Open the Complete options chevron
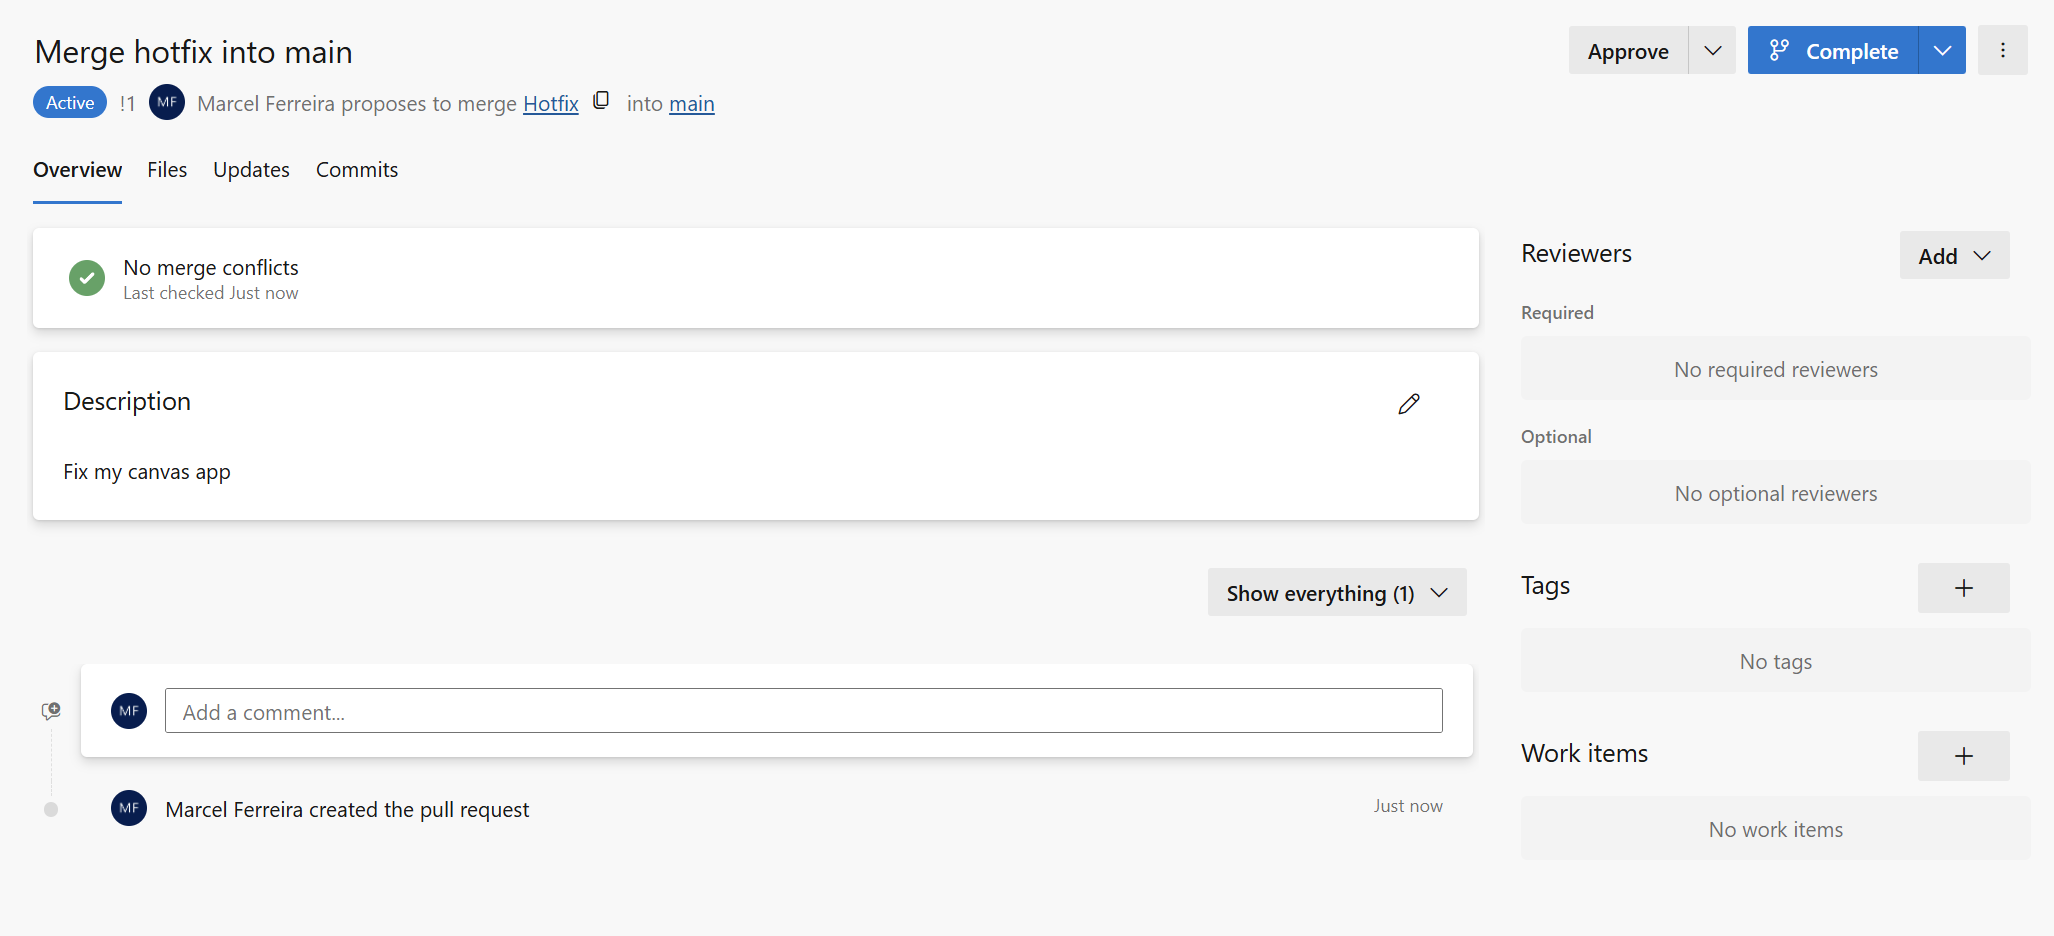 [x=1942, y=49]
